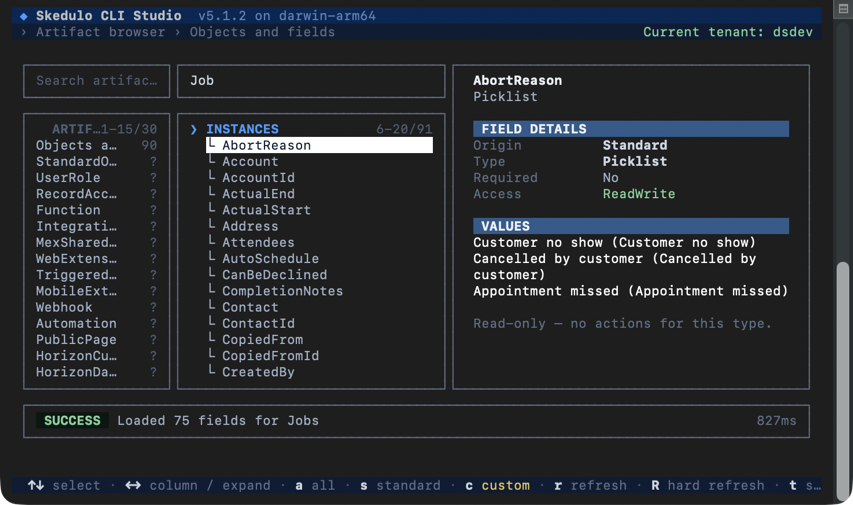Select the CopiedFrom field row
The image size is (853, 505).
(319, 340)
